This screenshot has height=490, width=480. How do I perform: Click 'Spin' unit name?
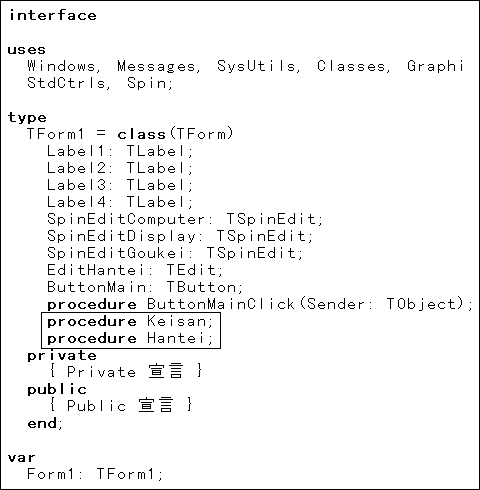pyautogui.click(x=147, y=83)
